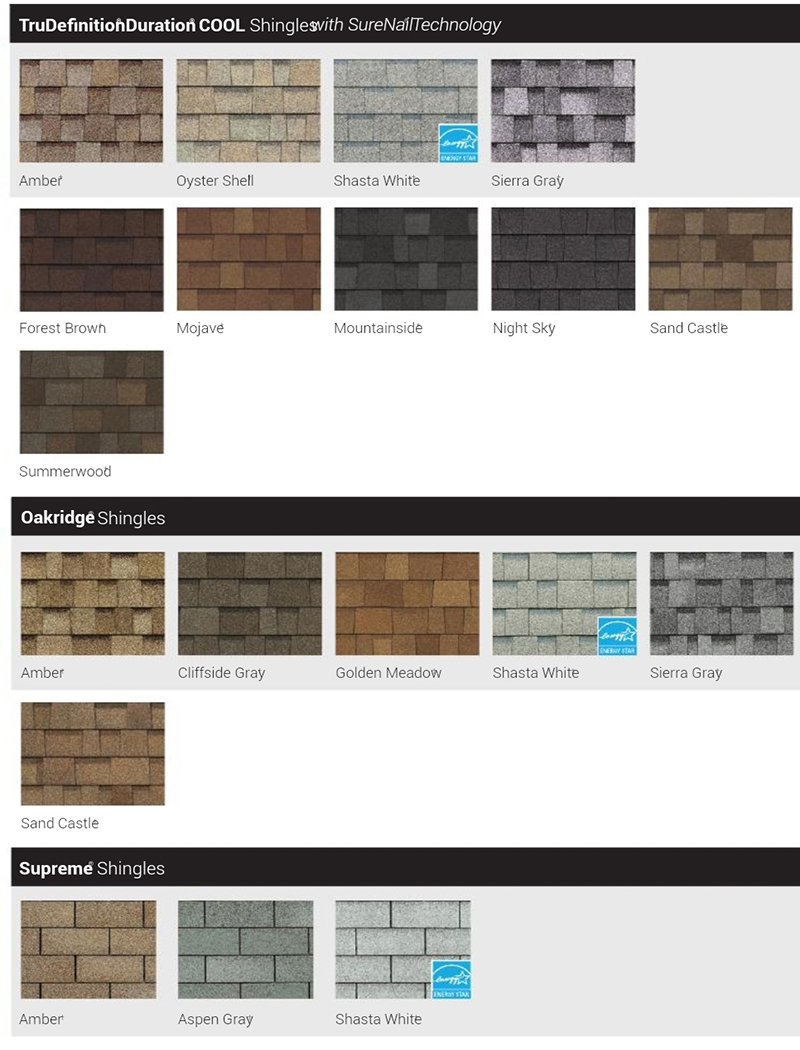Open the Summerwood shingle sample image
This screenshot has width=800, height=1050.
[91, 402]
